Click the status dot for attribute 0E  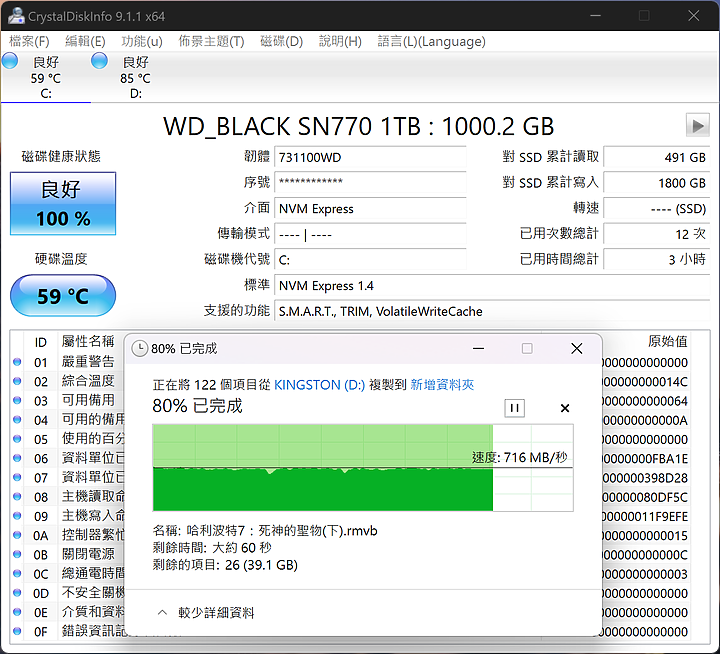click(17, 612)
